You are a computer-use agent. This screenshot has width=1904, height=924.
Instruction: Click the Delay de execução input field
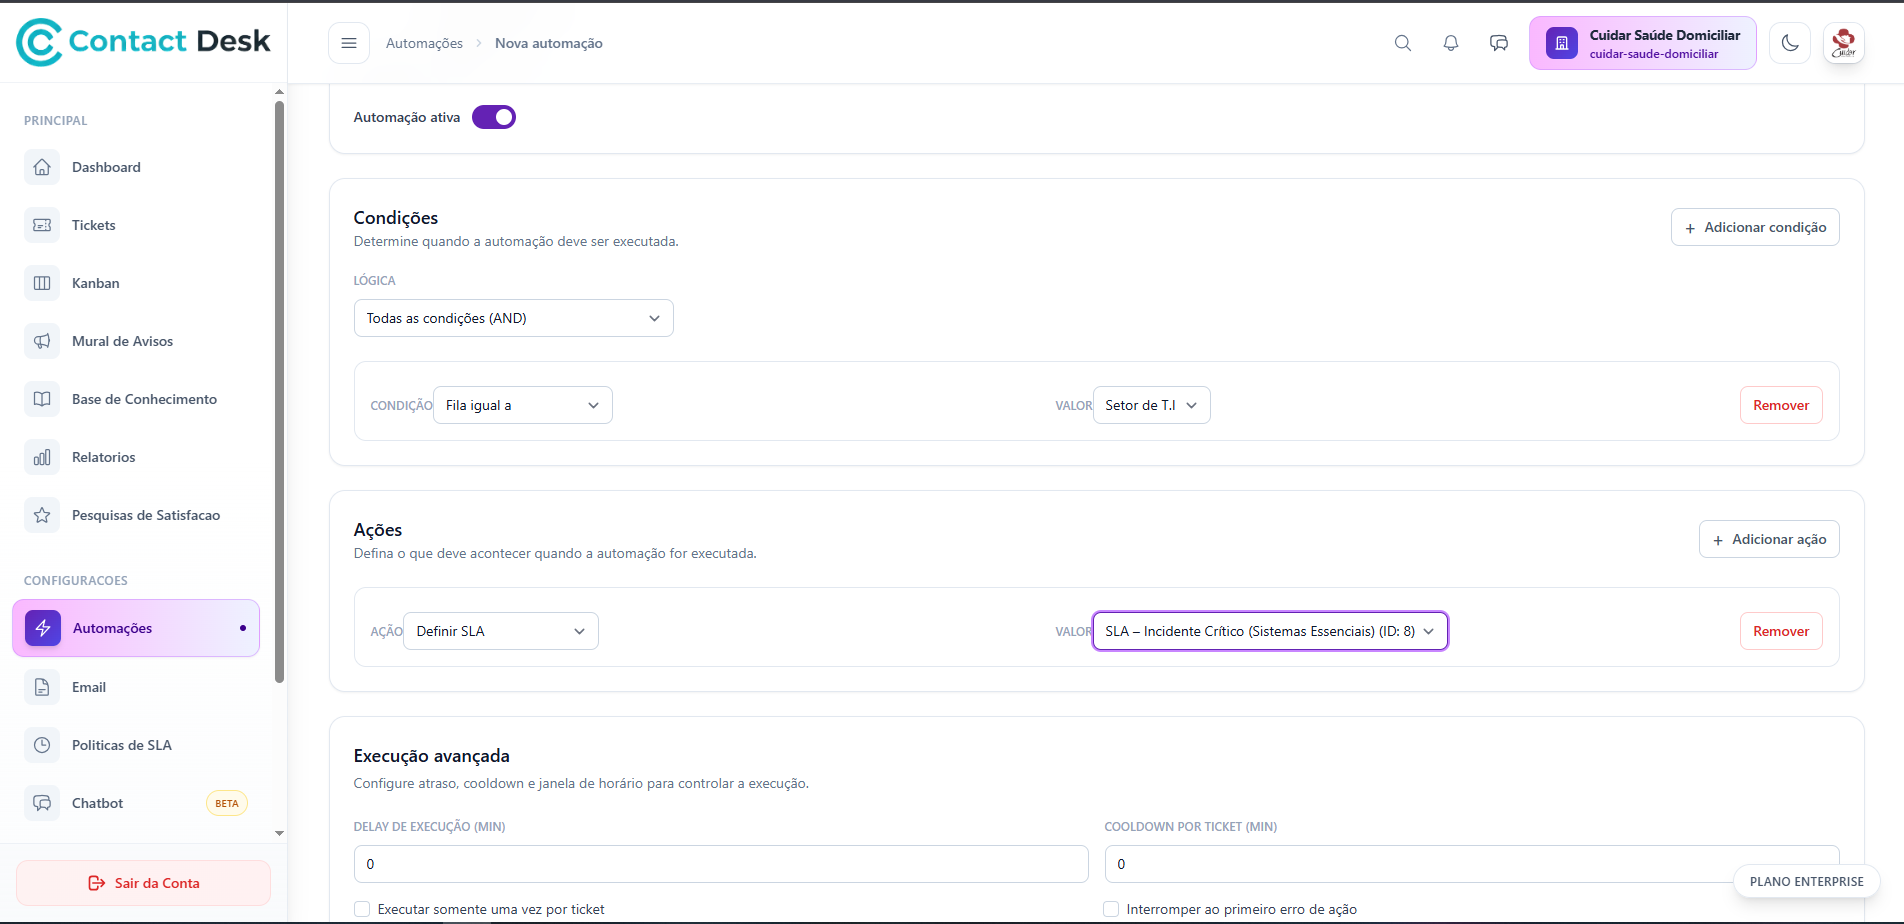(720, 864)
